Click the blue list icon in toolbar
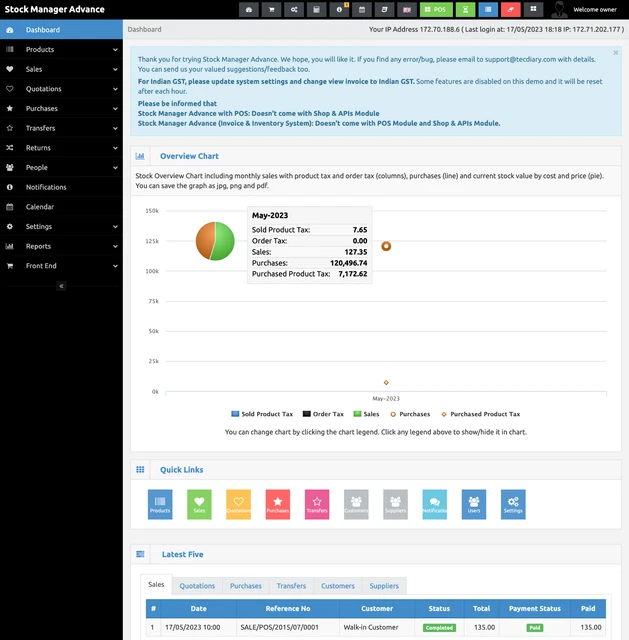 488,9
